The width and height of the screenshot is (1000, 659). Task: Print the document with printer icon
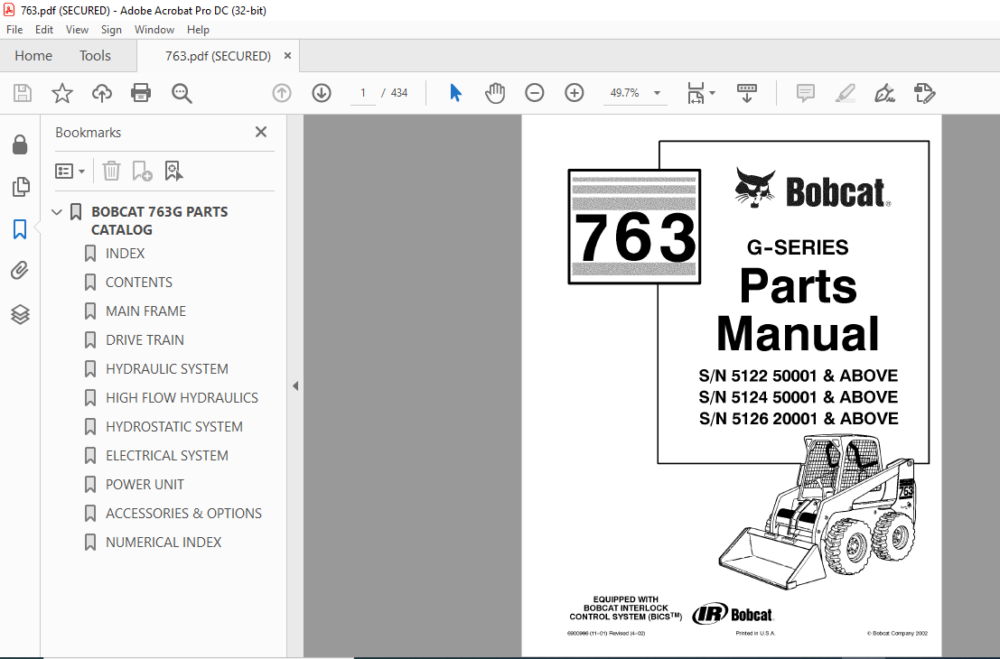point(141,93)
